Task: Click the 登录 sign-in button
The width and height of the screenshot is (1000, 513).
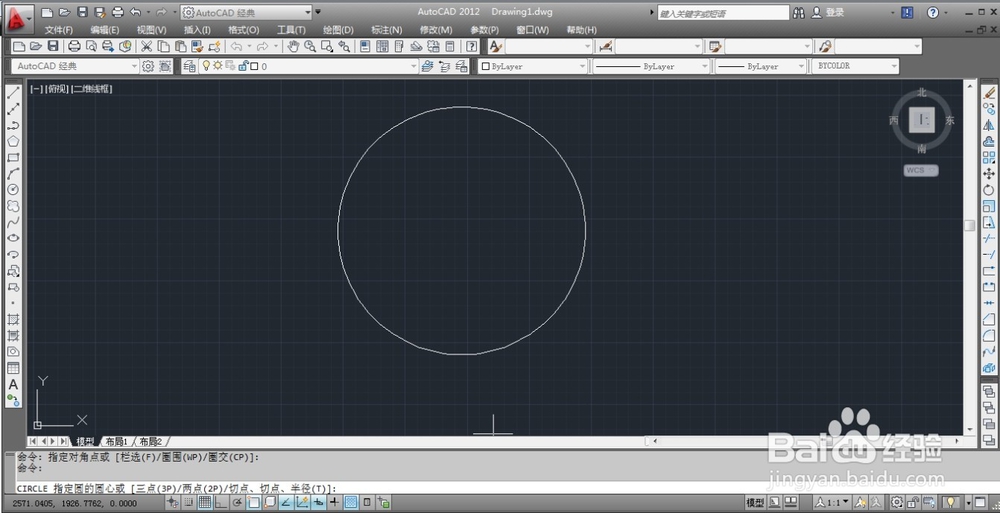Action: [x=834, y=13]
